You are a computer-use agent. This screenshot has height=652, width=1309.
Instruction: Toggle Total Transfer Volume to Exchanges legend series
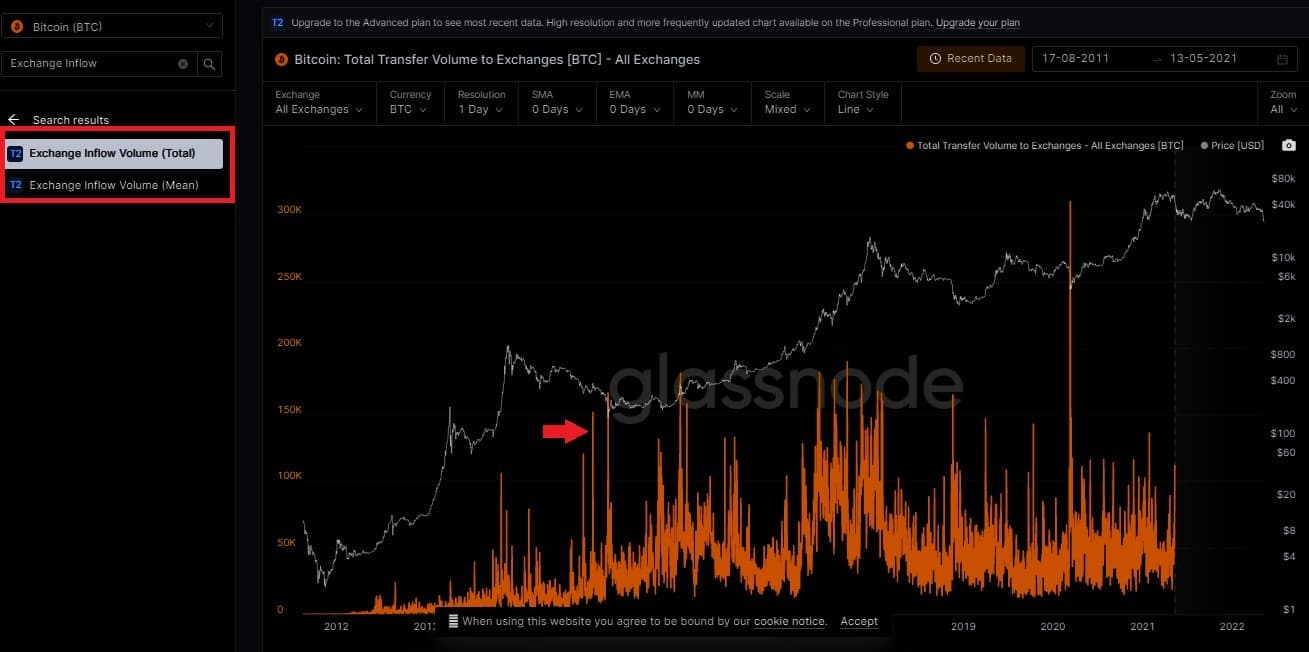pos(1045,146)
